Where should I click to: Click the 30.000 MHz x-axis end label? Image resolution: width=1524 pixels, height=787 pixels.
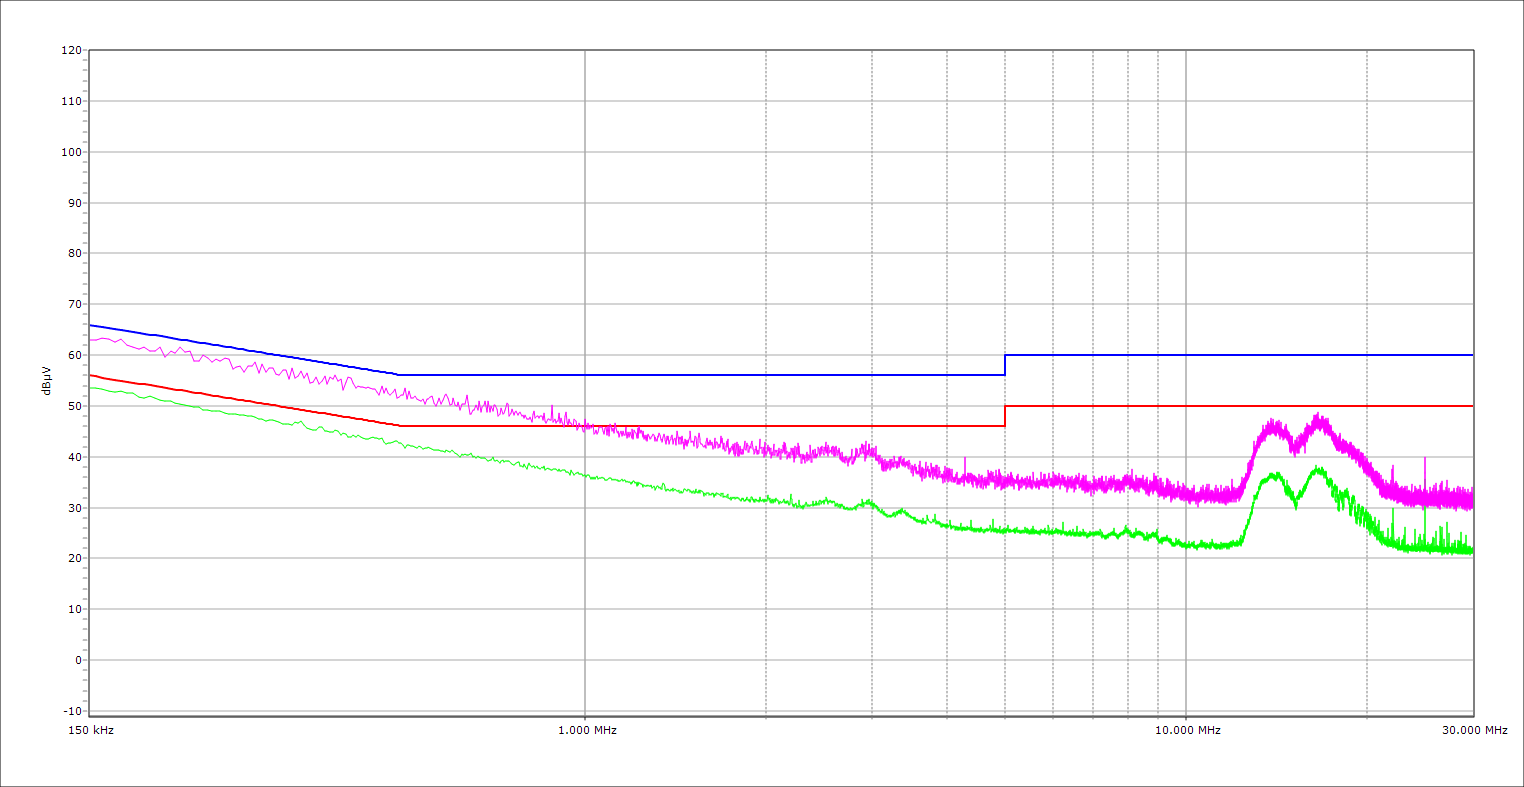tap(1473, 730)
